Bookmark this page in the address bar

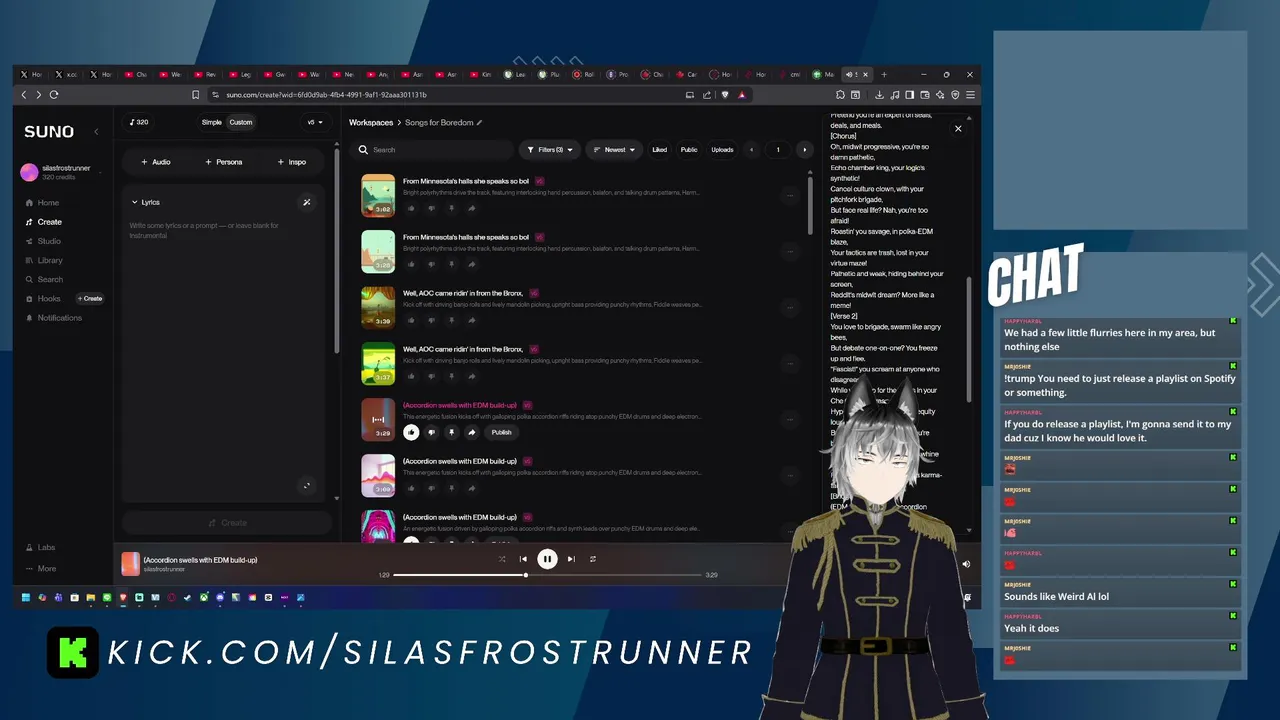pyautogui.click(x=196, y=95)
